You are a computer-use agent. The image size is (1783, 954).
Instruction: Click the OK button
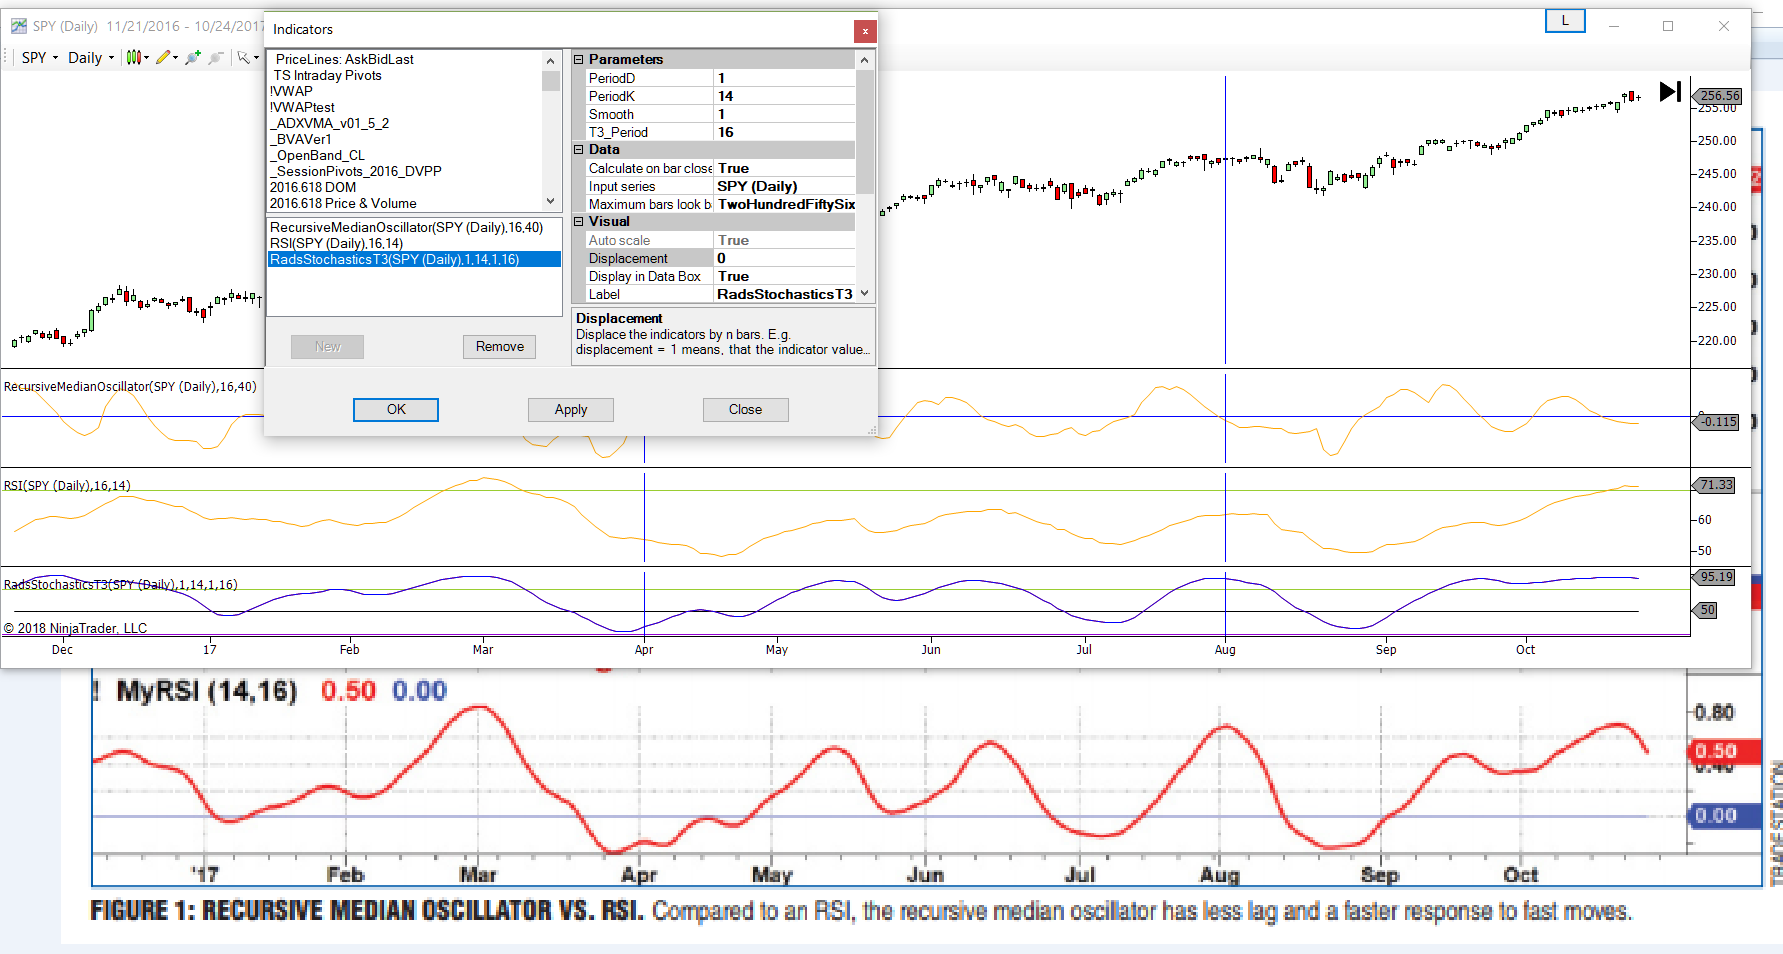tap(396, 410)
